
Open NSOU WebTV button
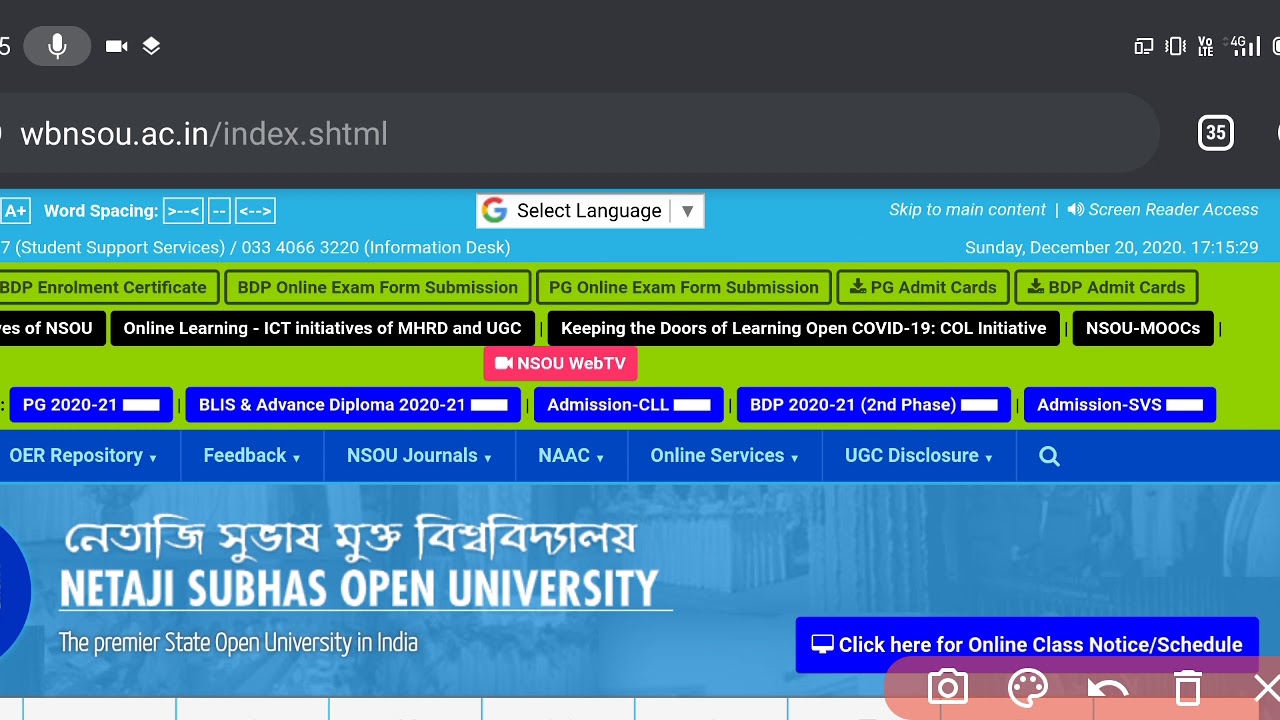point(560,364)
